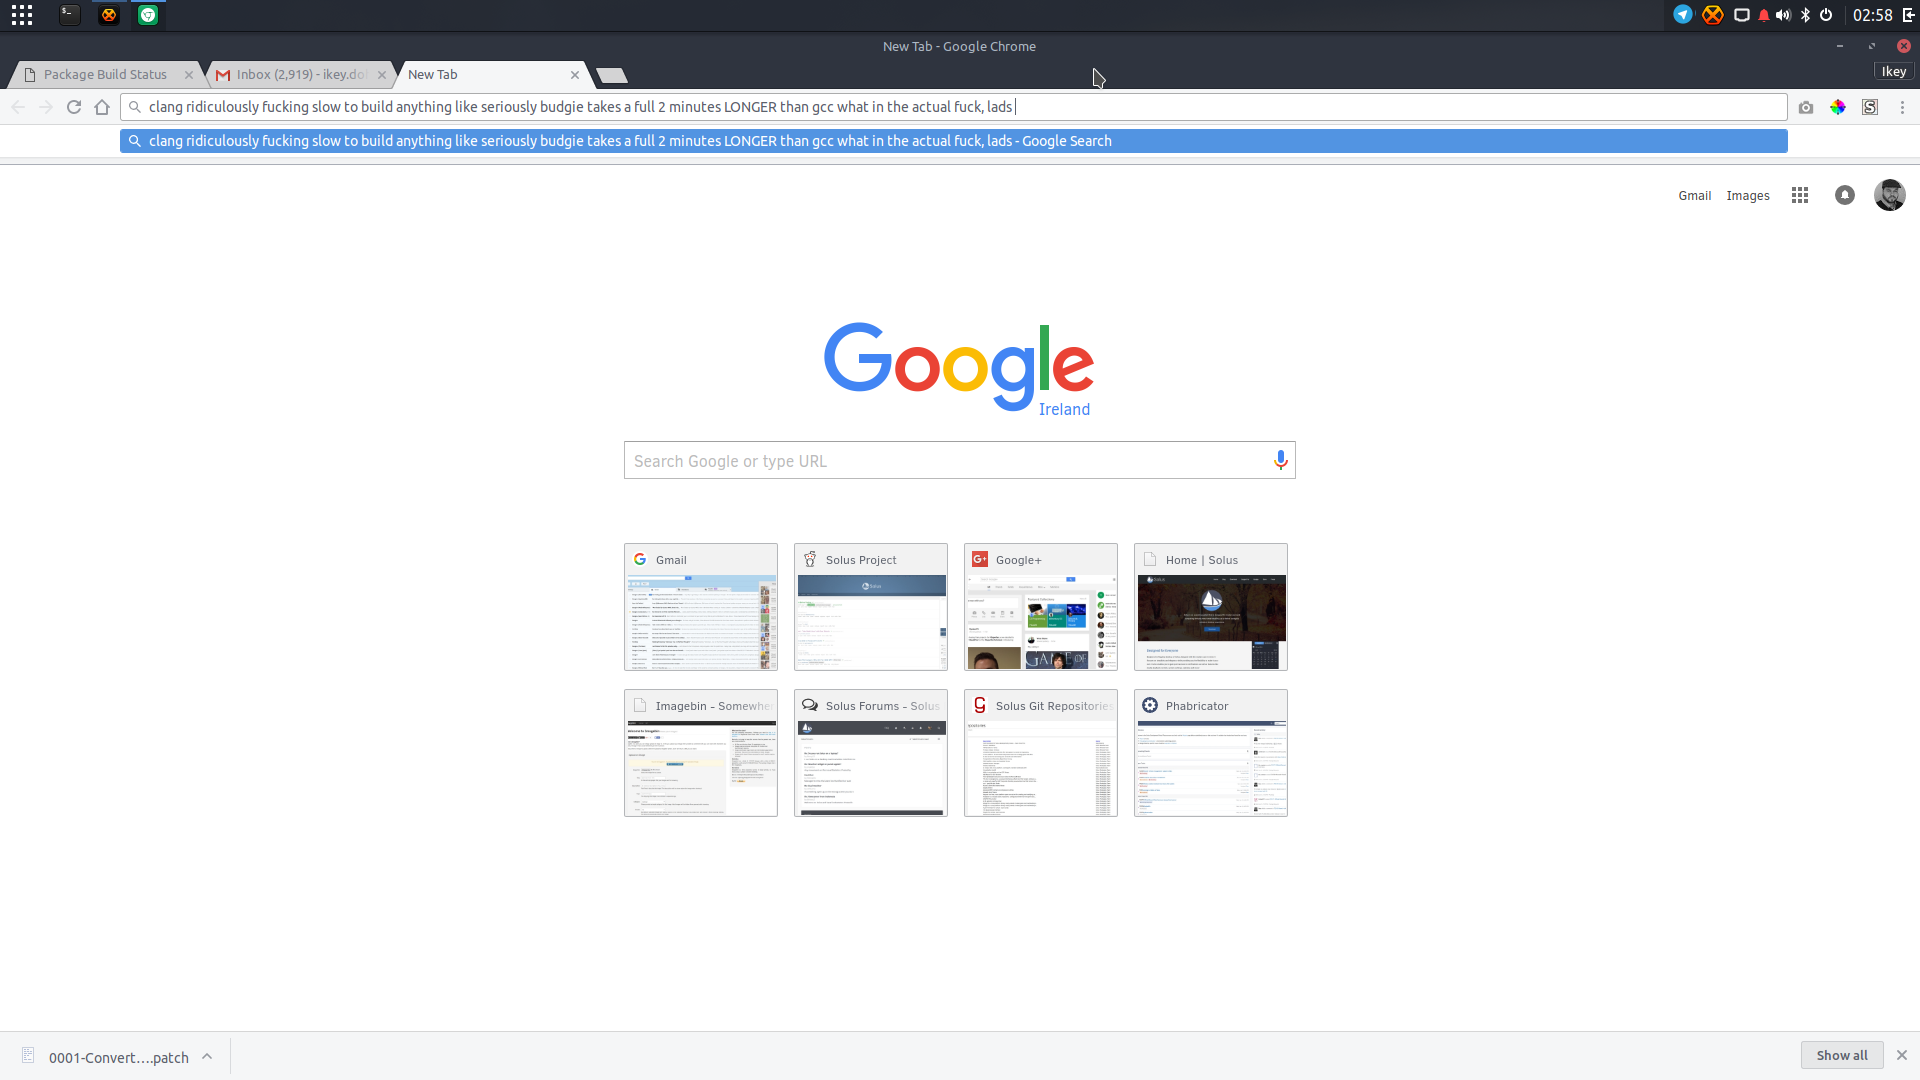This screenshot has height=1080, width=1920.
Task: Open the Phabricator thumbnail
Action: point(1211,753)
